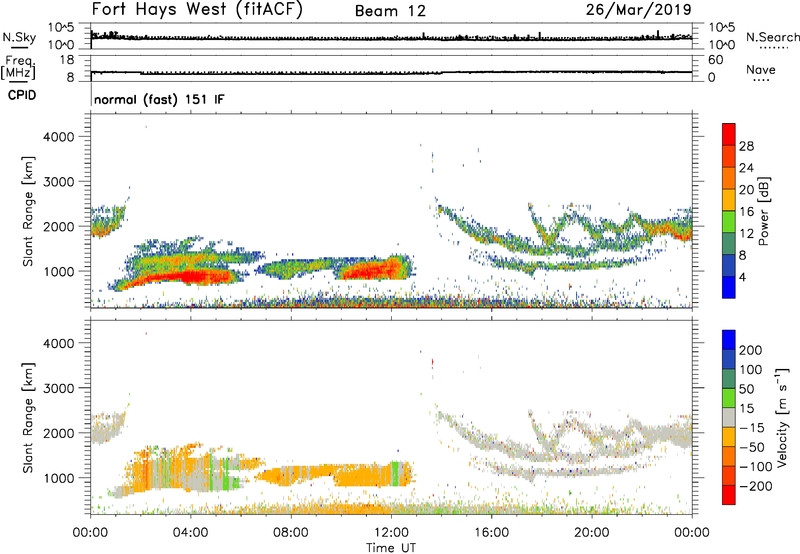The height and width of the screenshot is (554, 800).
Task: Click the "-15" tick on Velocity colorbar
Action: click(x=752, y=428)
